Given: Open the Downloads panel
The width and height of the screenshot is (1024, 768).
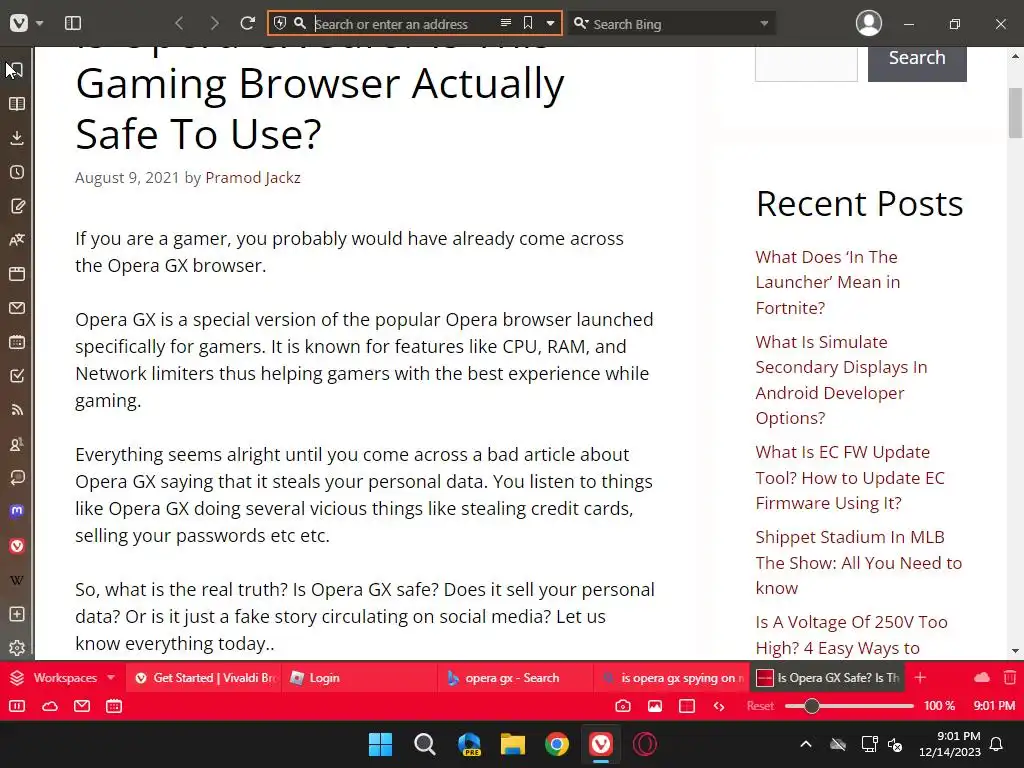Looking at the screenshot, I should 17,138.
